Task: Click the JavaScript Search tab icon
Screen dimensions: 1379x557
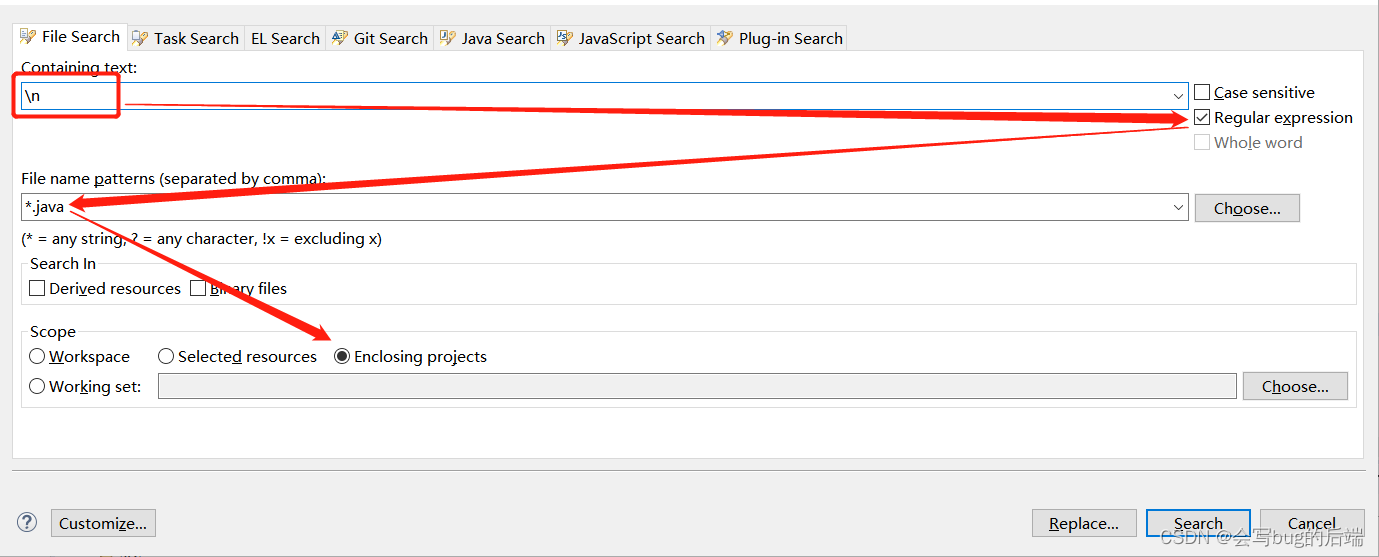Action: [565, 38]
